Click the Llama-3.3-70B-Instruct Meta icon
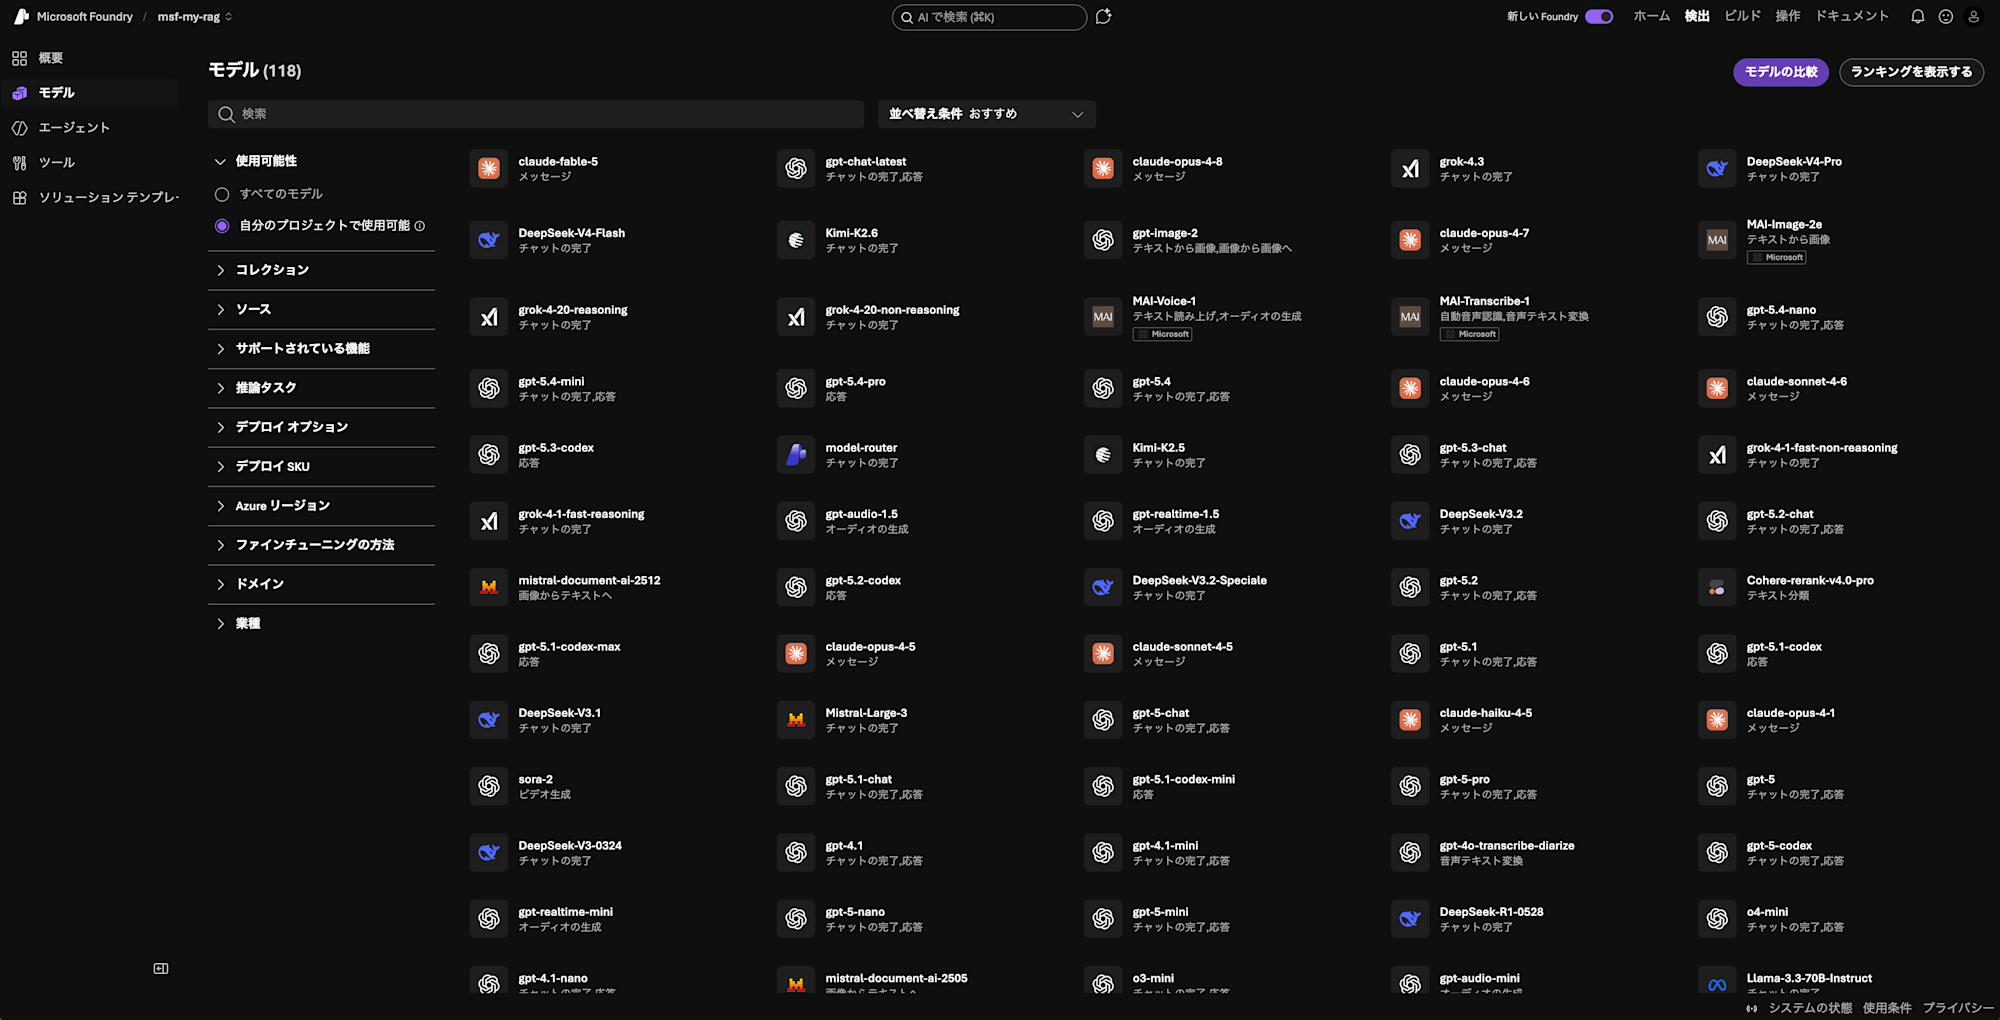 click(x=1717, y=981)
